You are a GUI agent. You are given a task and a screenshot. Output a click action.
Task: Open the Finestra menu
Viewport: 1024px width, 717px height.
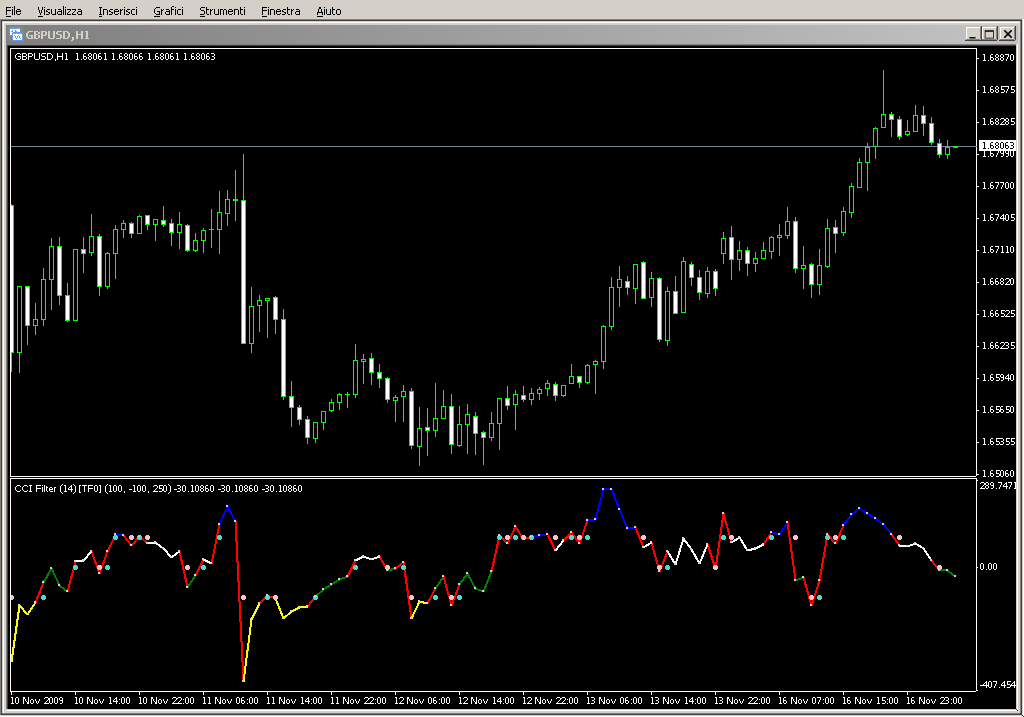point(280,11)
